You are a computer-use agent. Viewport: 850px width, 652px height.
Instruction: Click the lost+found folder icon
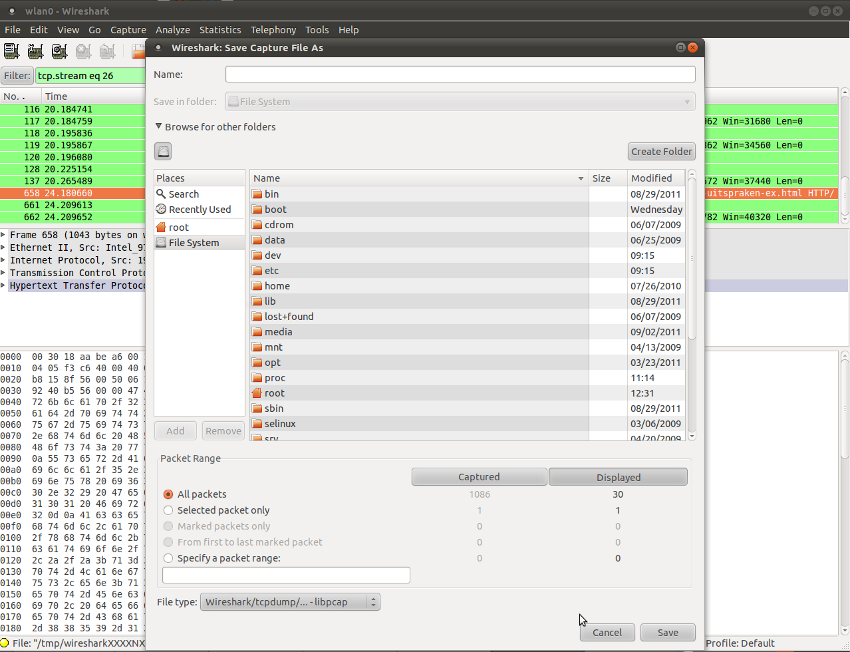point(257,317)
